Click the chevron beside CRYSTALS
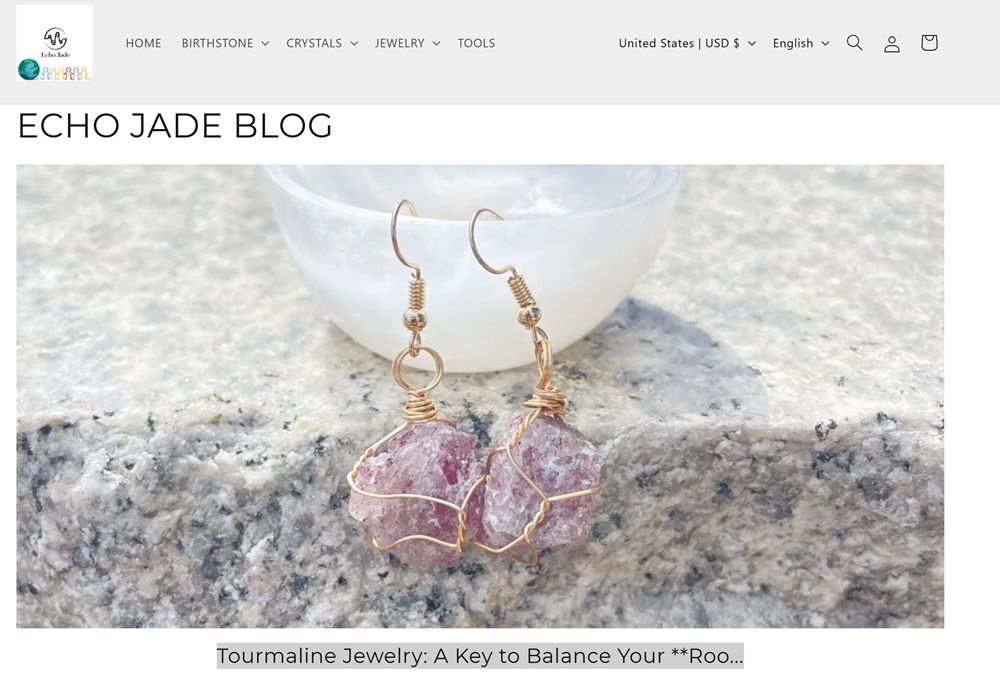1000x676 pixels. pos(354,43)
